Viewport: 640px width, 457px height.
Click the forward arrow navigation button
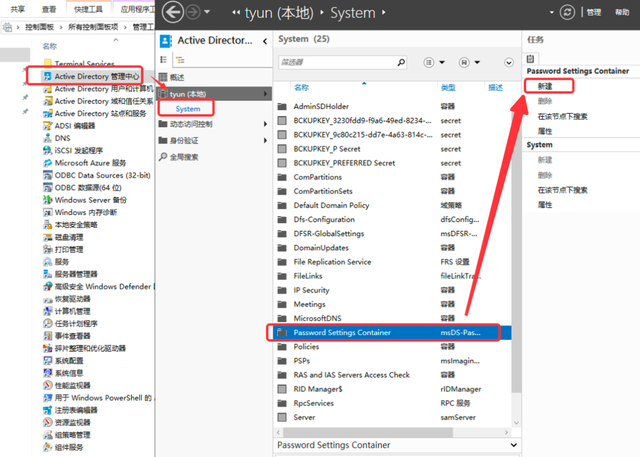[193, 13]
